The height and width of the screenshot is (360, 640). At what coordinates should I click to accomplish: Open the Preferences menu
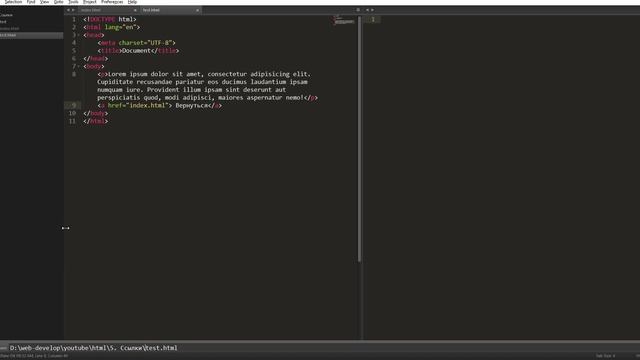(112, 2)
